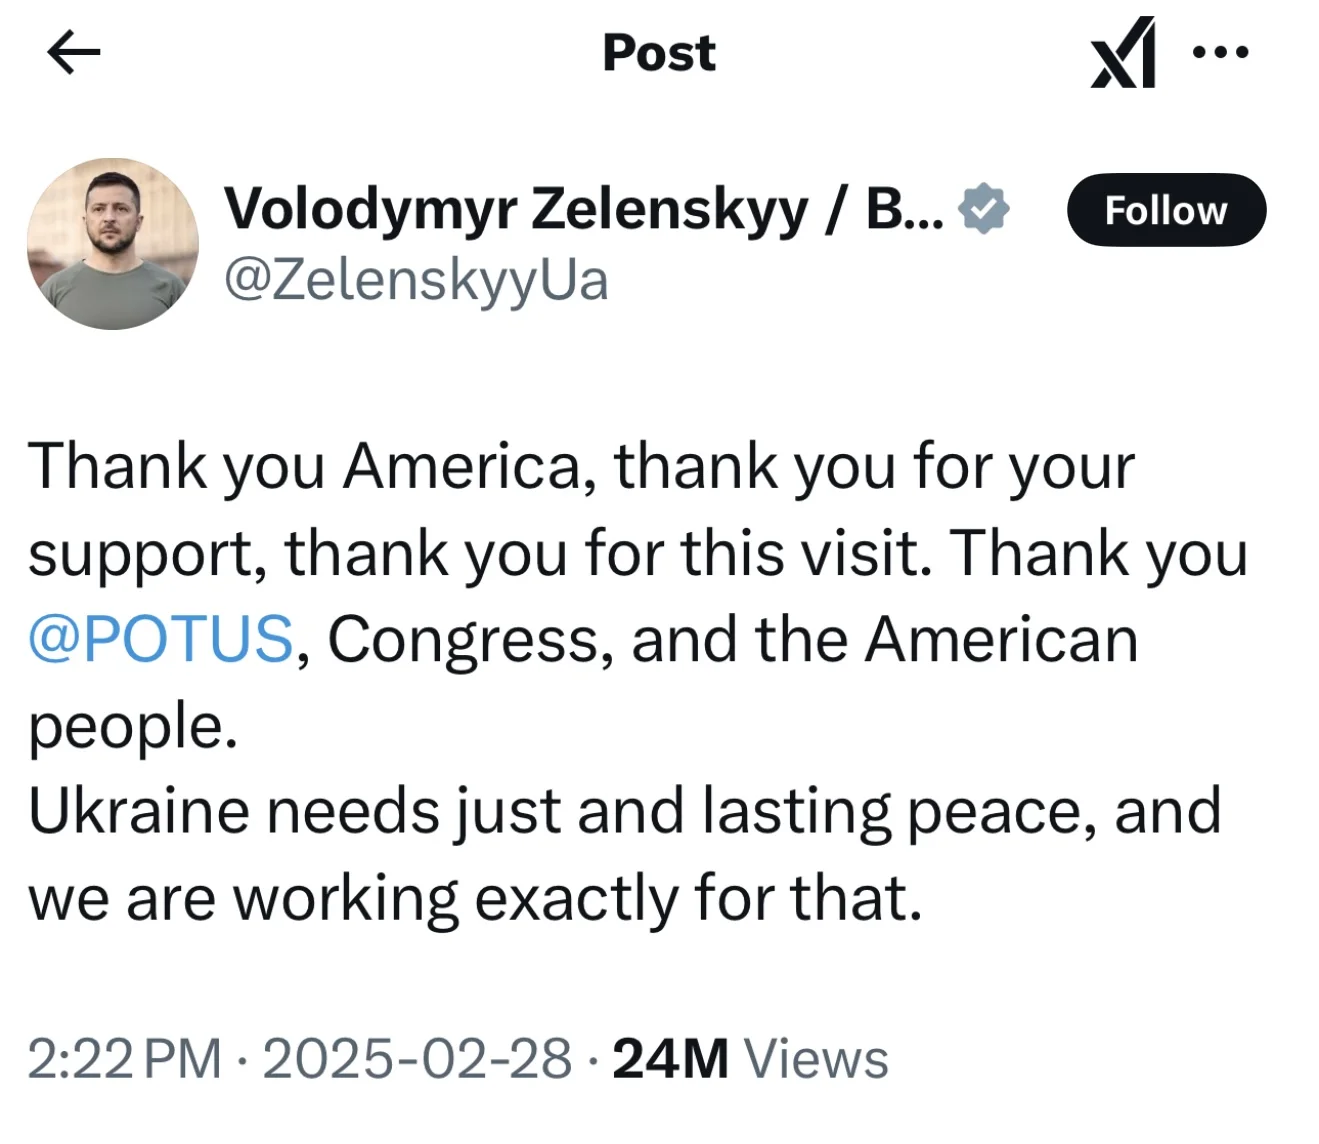Click the blue verified badge
Image resolution: width=1319 pixels, height=1144 pixels.
click(x=984, y=209)
